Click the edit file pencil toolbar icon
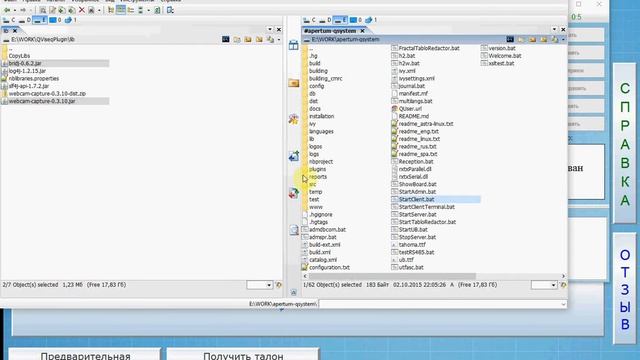 click(x=53, y=10)
